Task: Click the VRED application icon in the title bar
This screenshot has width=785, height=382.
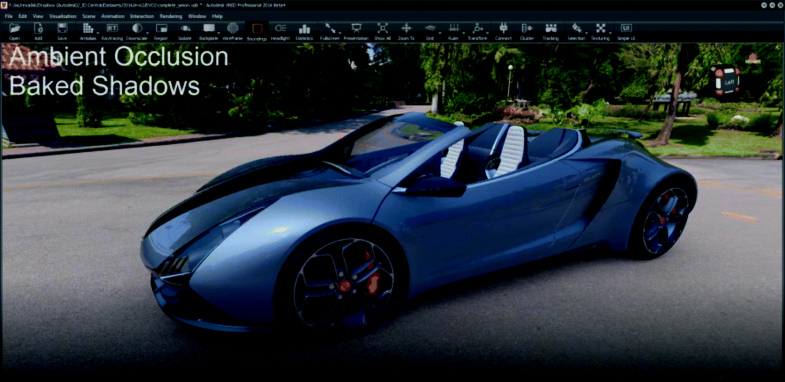Action: pos(4,5)
